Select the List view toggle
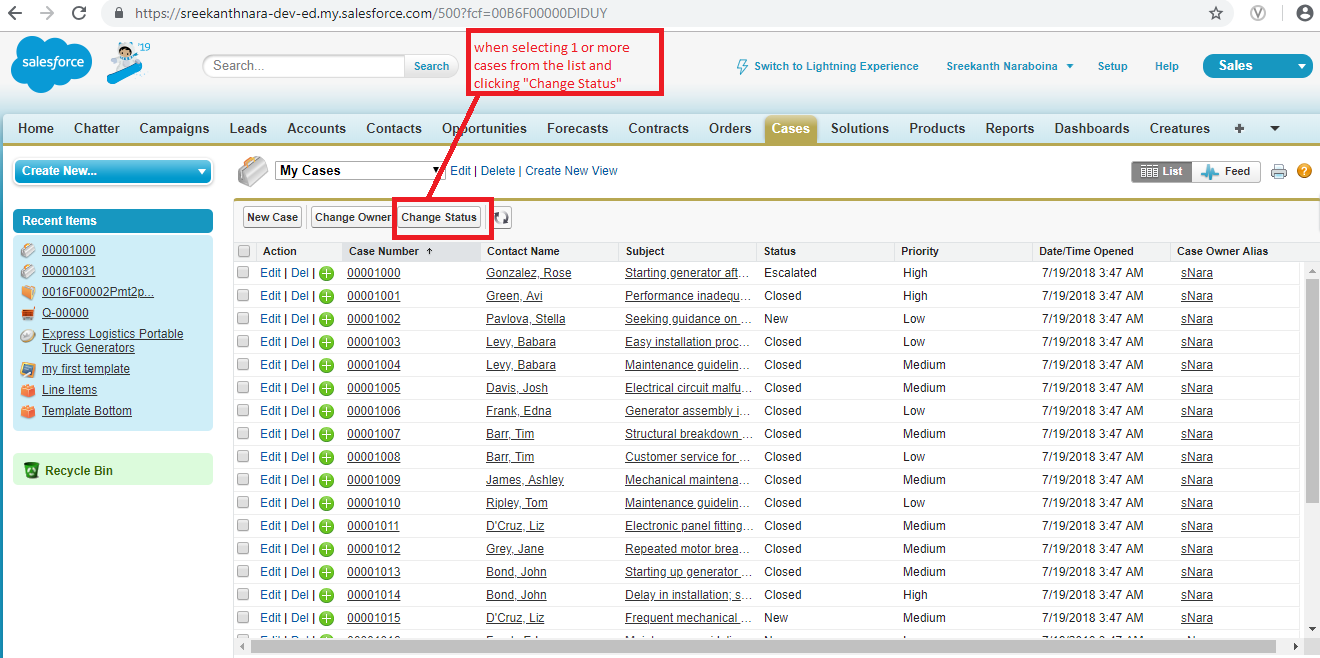The width and height of the screenshot is (1320, 658). tap(1161, 172)
